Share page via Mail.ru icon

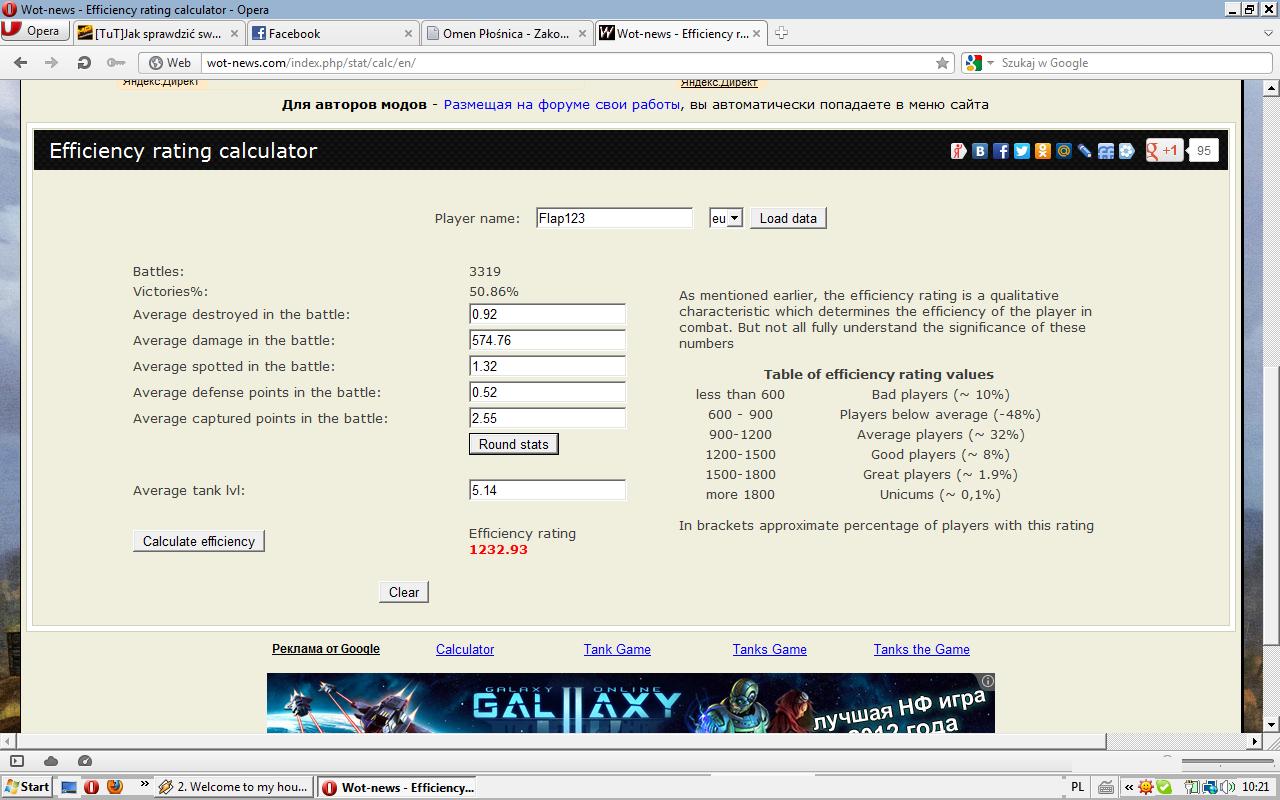(1064, 151)
